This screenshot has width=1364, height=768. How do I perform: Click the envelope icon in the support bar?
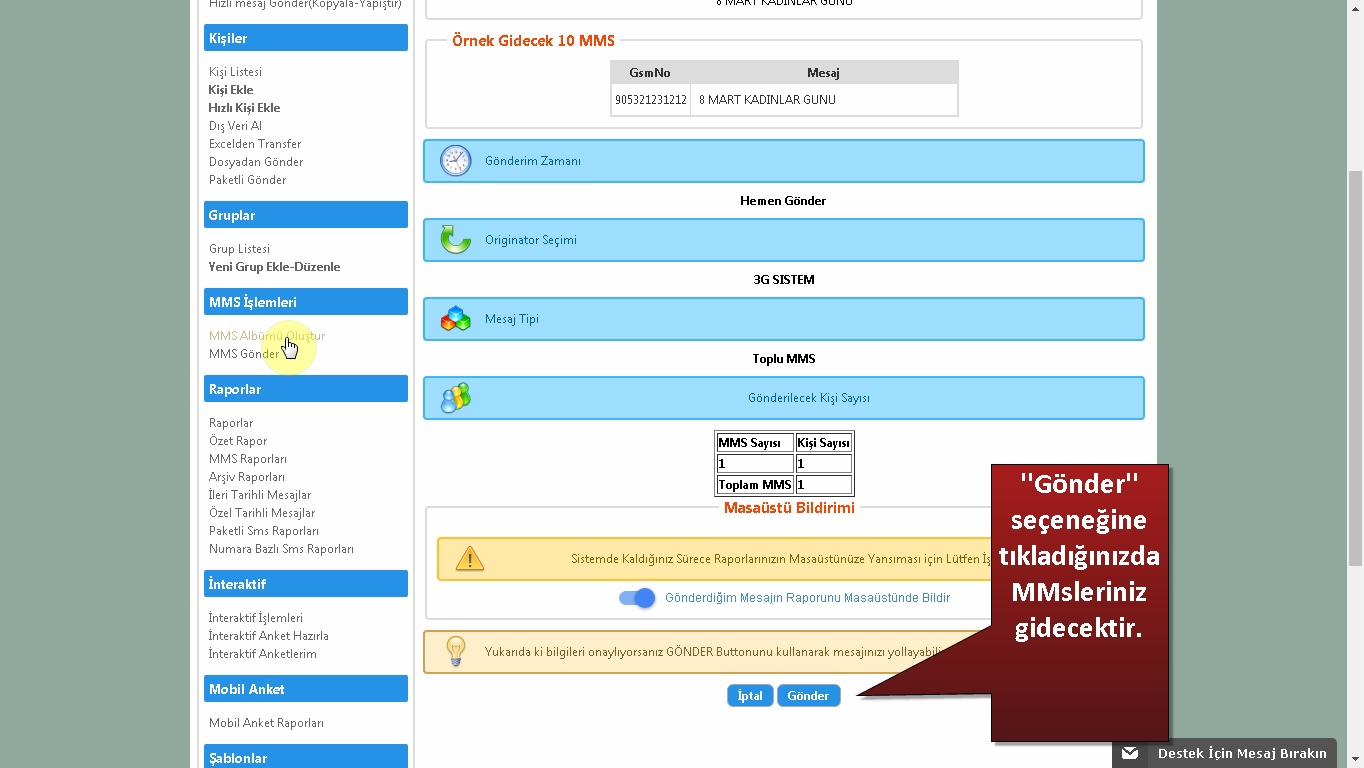click(x=1130, y=753)
